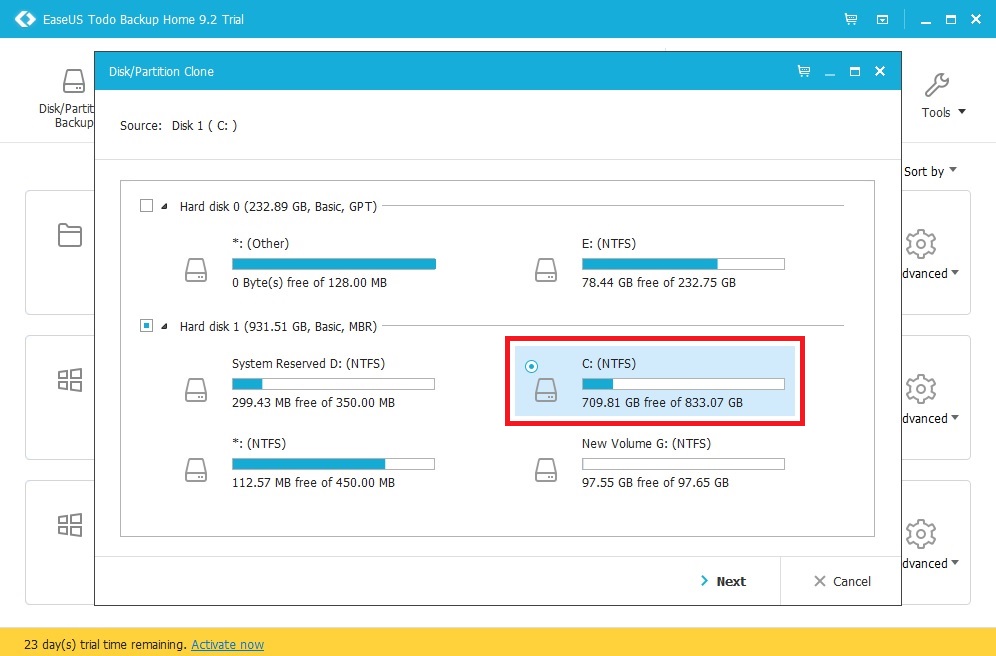The image size is (996, 656).
Task: Proceed with the Next button
Action: point(723,581)
